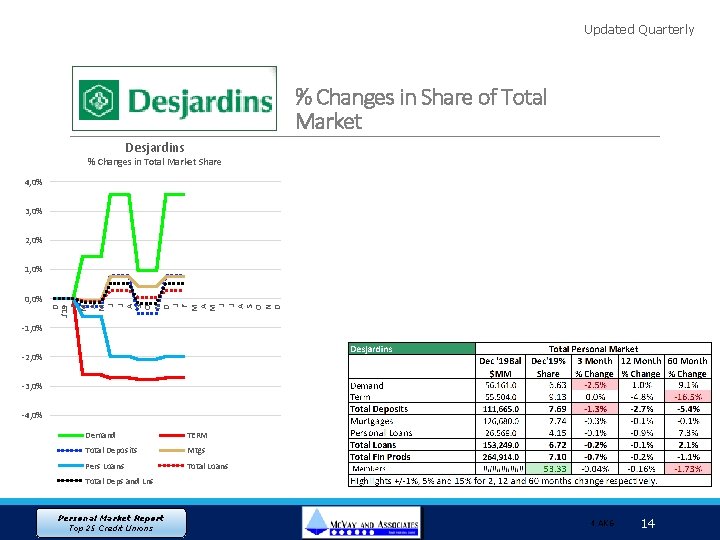Image resolution: width=720 pixels, height=540 pixels.
Task: Click the black dotted Total Deps and Lns legend entry
Action: (105, 481)
